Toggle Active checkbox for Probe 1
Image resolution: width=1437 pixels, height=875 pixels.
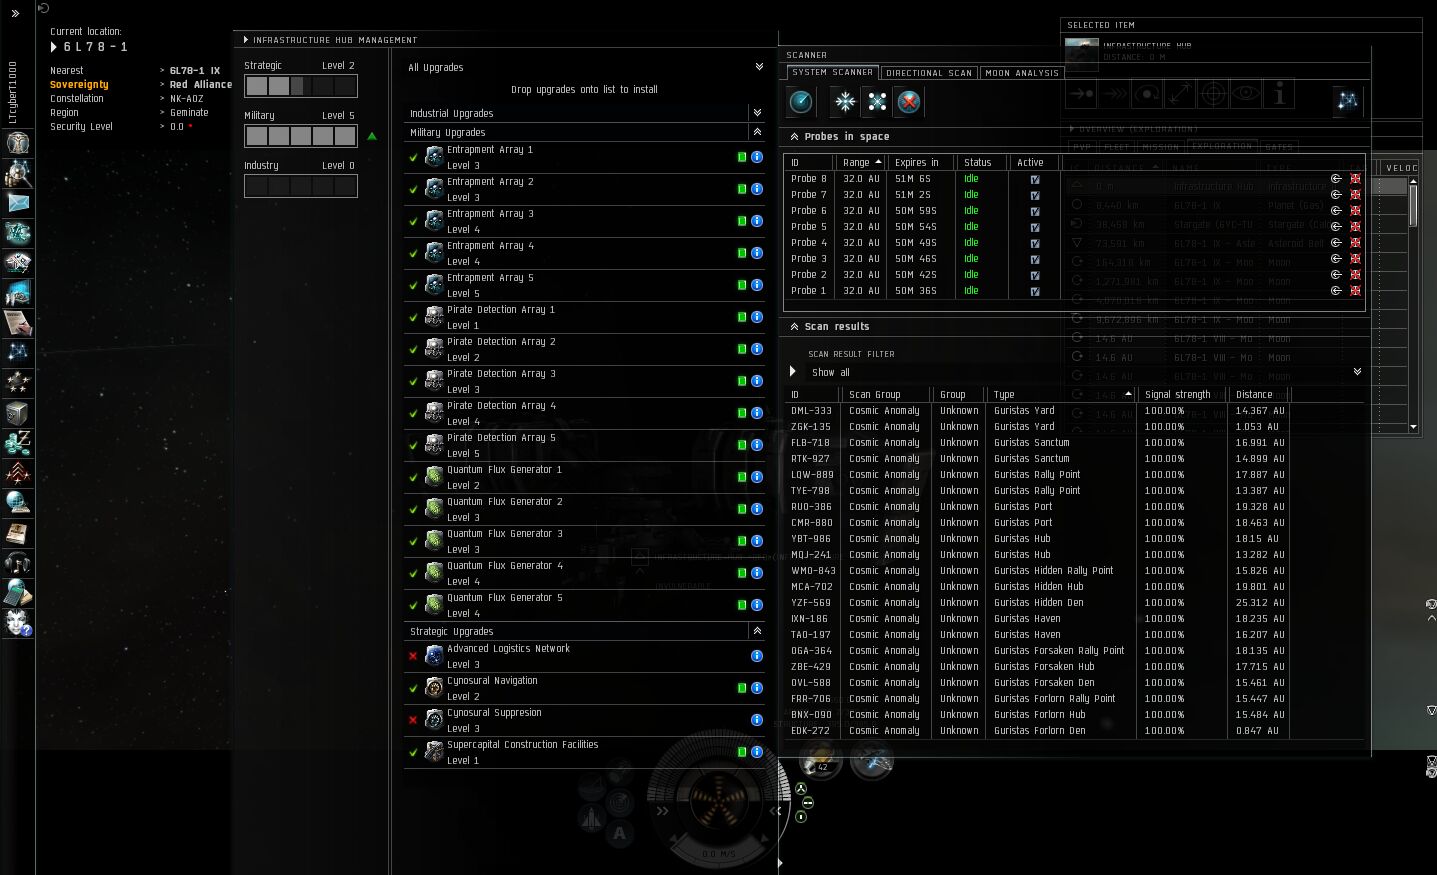pyautogui.click(x=1035, y=292)
